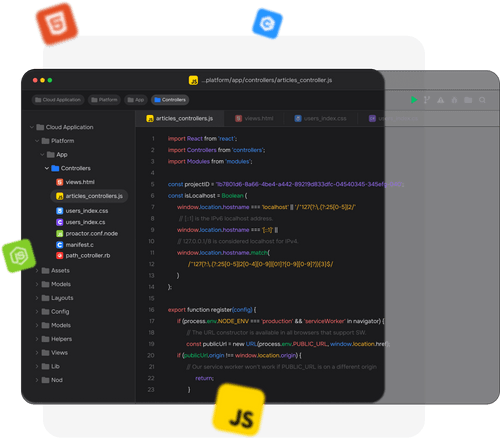Viewport: 500px width, 439px height.
Task: Switch to the users_index.css tab
Action: point(321,118)
